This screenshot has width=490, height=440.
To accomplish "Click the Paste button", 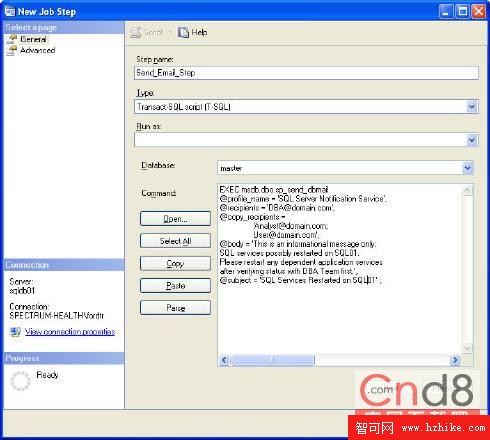I will (175, 286).
